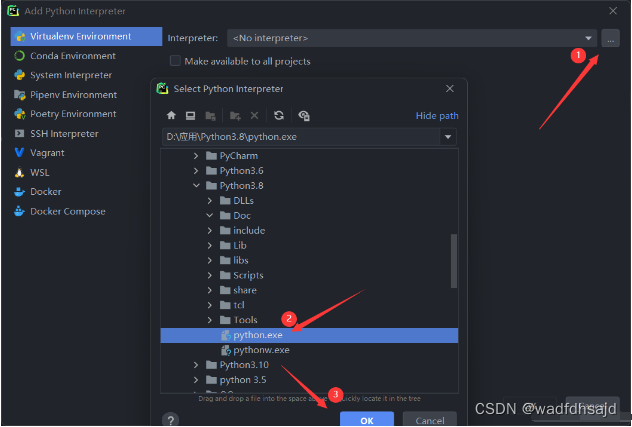Expand the Tools folder
The width and height of the screenshot is (632, 427).
210,320
